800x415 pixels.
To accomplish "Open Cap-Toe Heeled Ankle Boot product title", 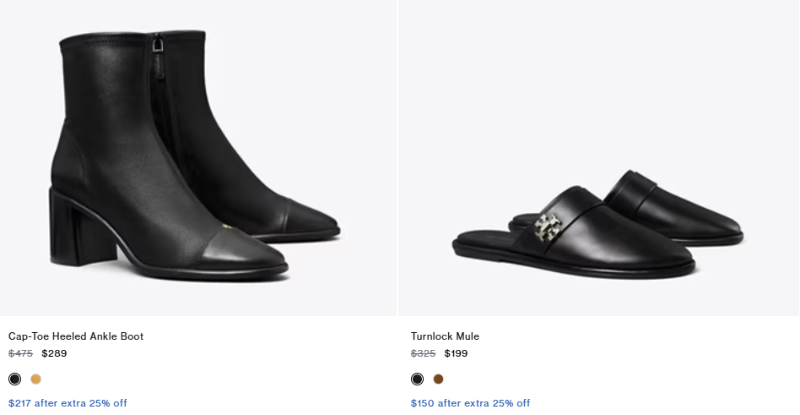I will coord(76,336).
